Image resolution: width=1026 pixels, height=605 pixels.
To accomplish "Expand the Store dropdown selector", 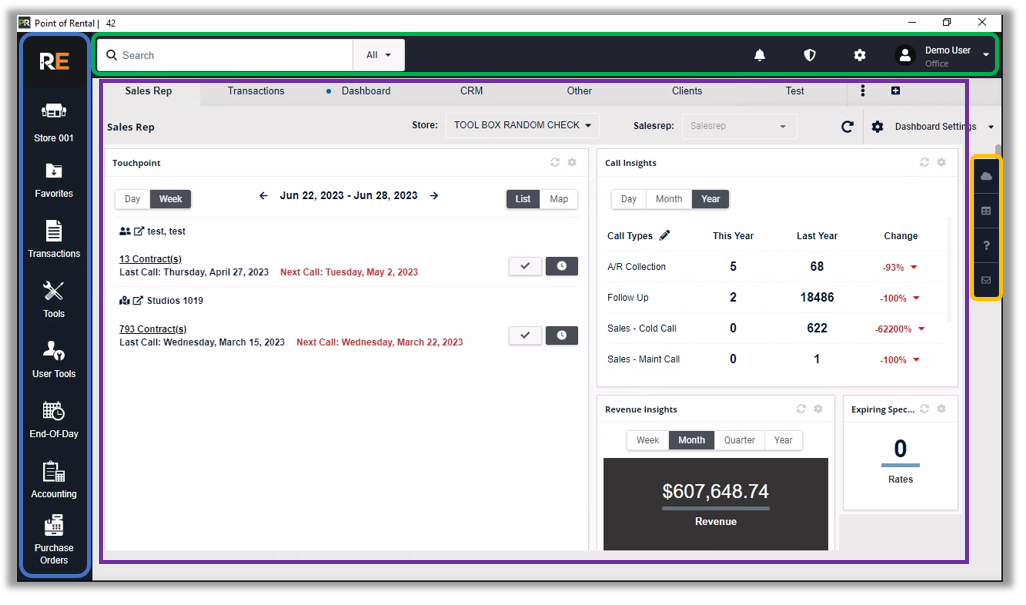I will pos(522,126).
